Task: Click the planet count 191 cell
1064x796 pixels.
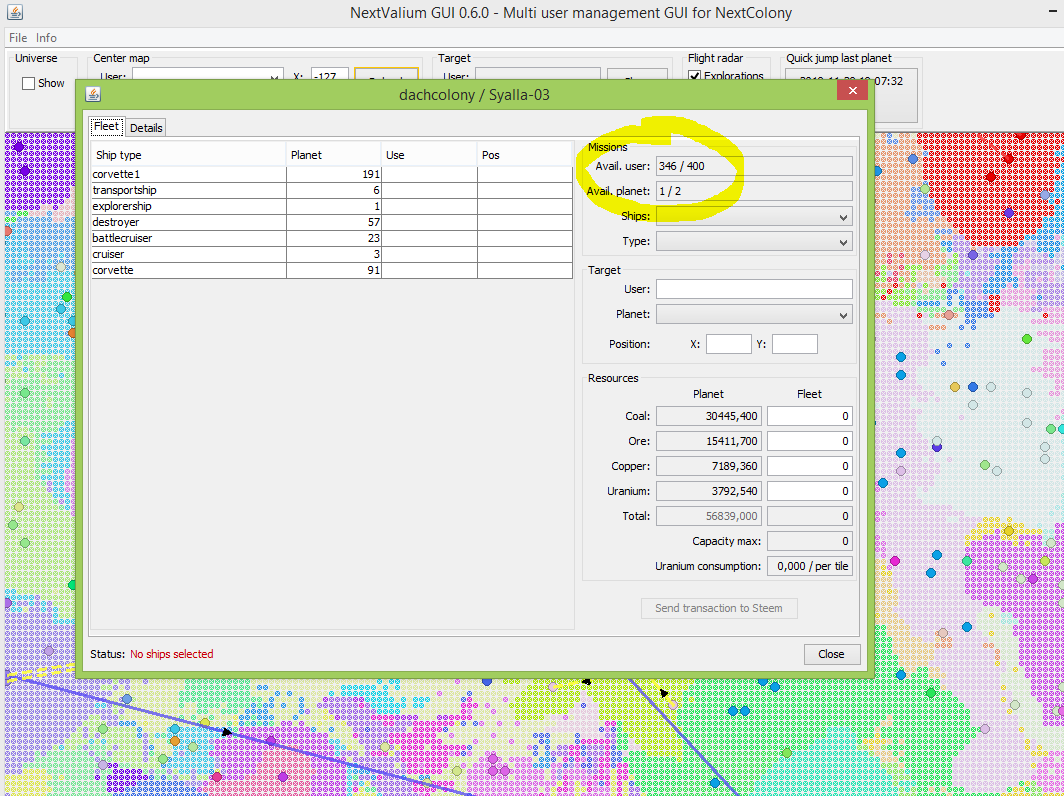Action: (333, 174)
